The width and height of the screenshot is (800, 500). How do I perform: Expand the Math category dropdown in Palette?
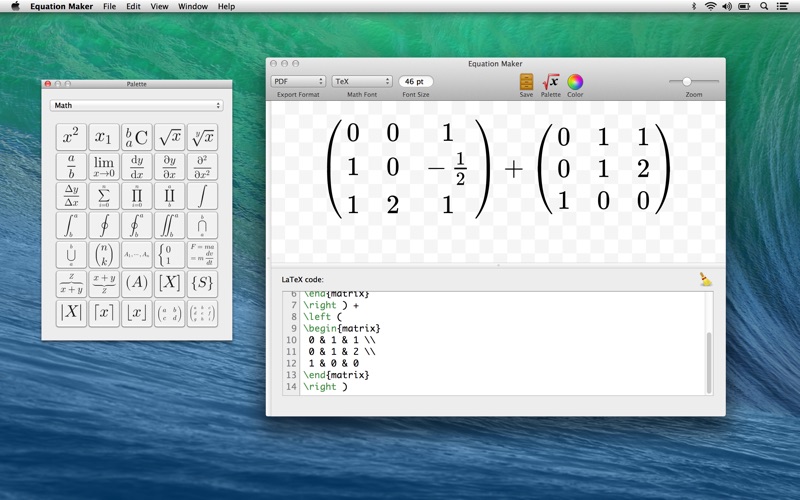(136, 105)
